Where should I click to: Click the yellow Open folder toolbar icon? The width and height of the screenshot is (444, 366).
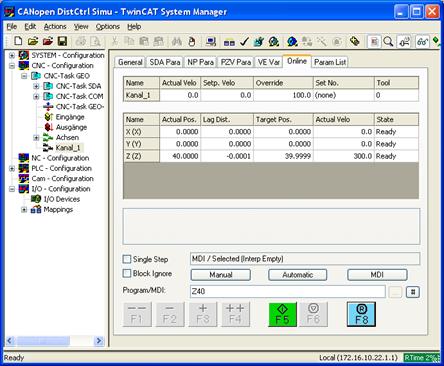point(33,41)
